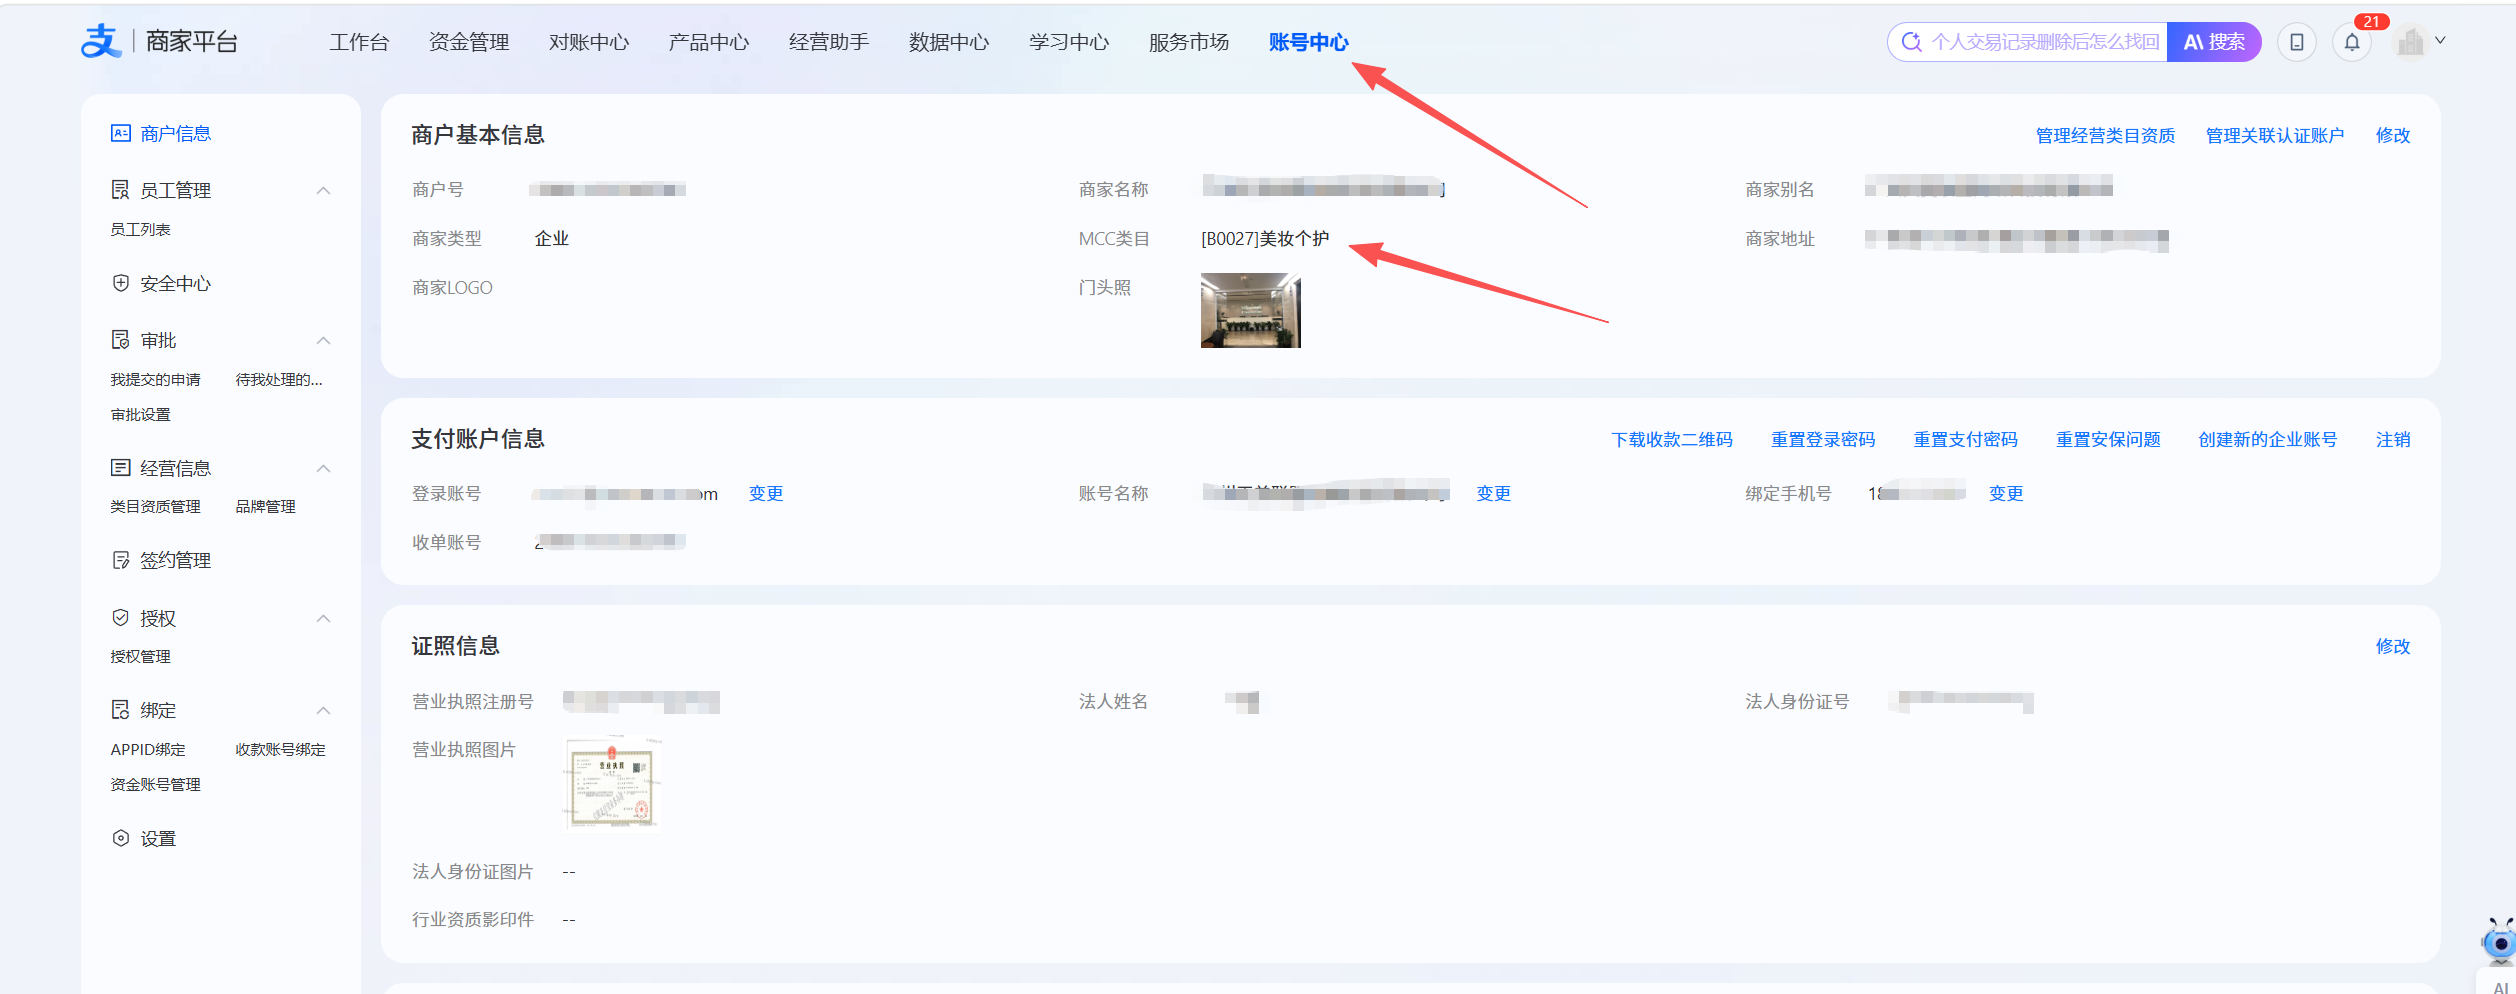This screenshot has width=2516, height=994.
Task: Click the 设置 gear icon
Action: click(x=121, y=838)
